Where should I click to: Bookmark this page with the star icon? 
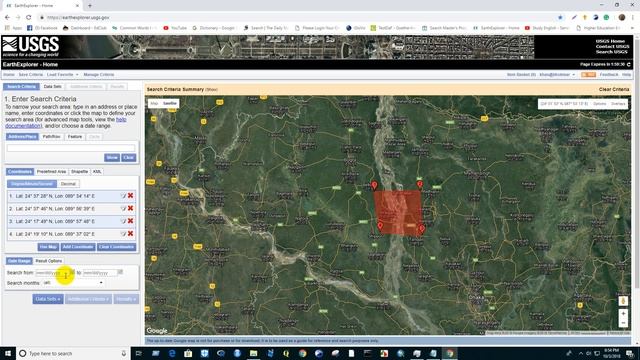point(560,18)
